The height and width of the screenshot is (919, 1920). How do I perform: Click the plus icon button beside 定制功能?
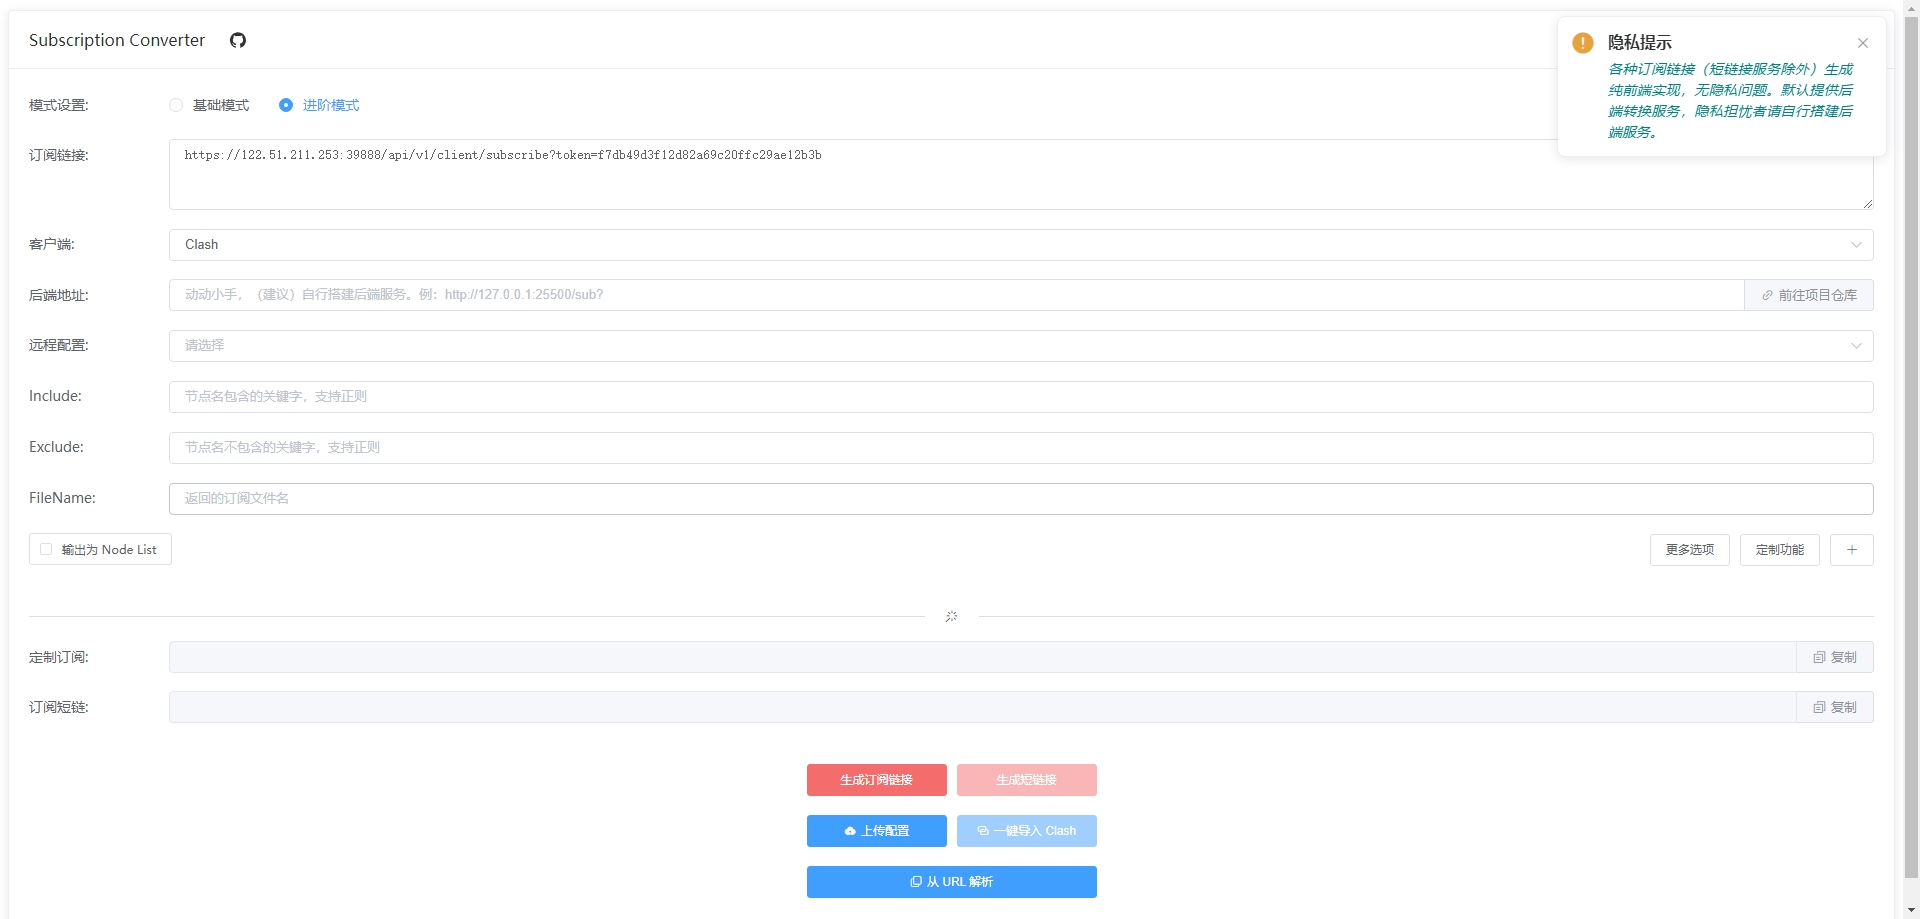1852,550
